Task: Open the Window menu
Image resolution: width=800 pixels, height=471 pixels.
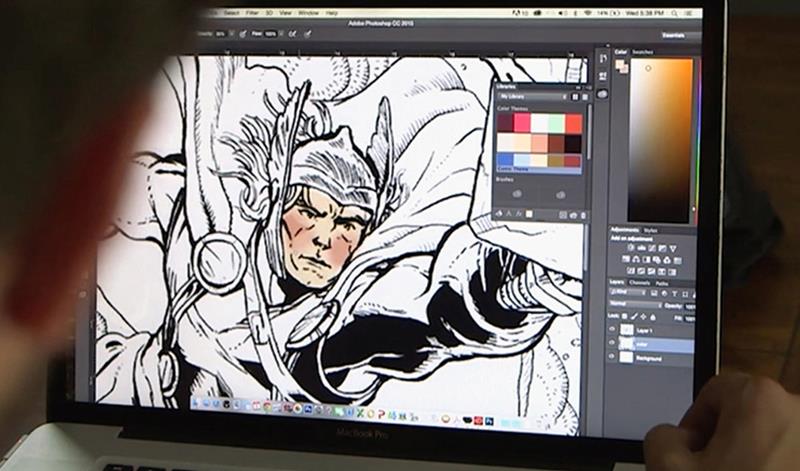Action: pos(308,13)
